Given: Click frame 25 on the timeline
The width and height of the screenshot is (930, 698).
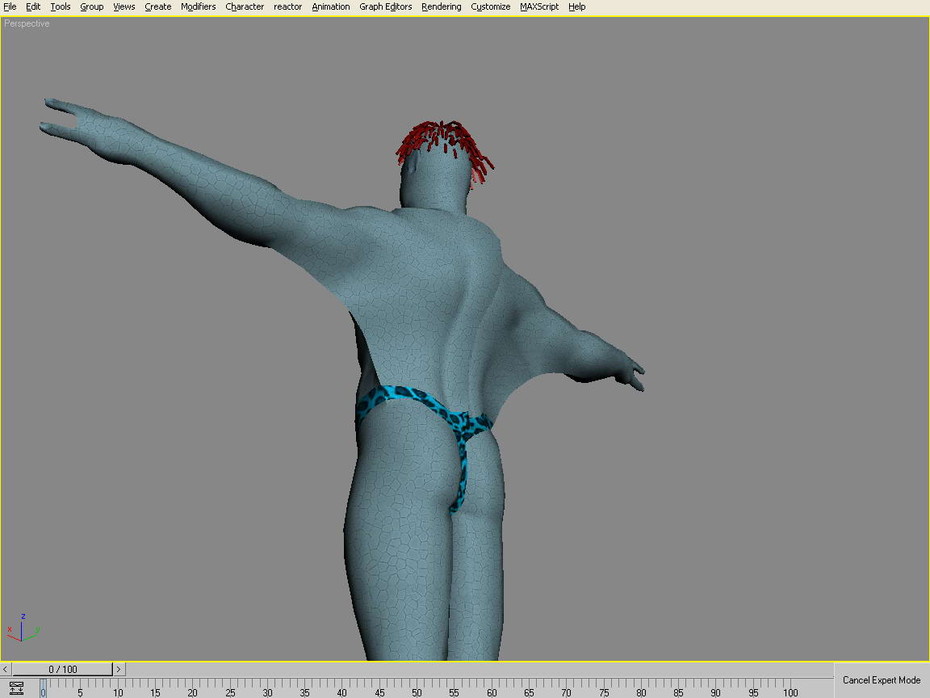Looking at the screenshot, I should [230, 692].
